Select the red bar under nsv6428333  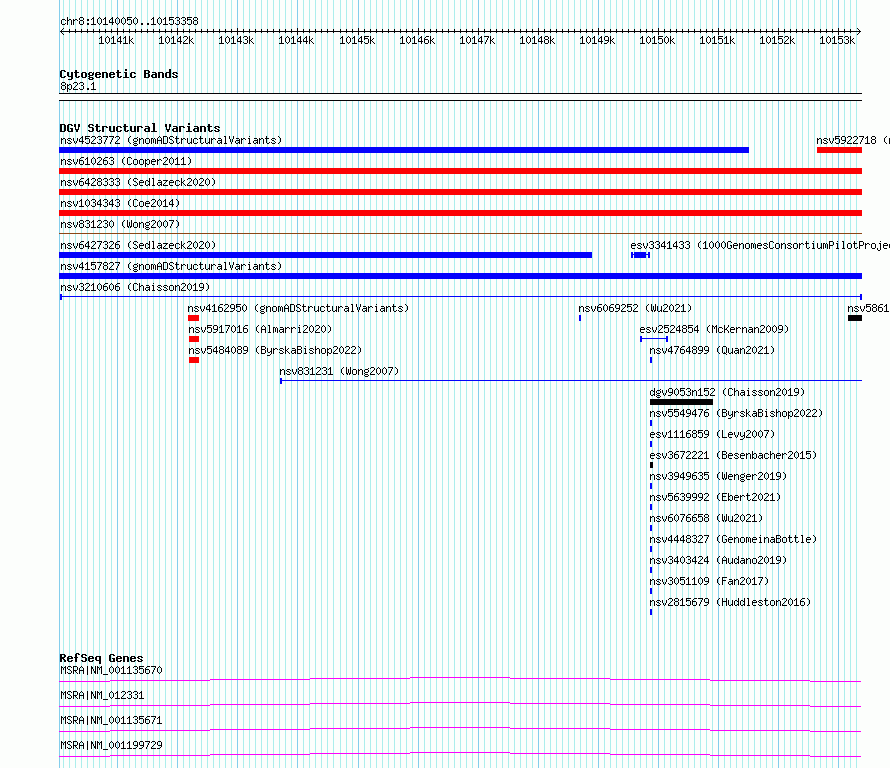460,192
